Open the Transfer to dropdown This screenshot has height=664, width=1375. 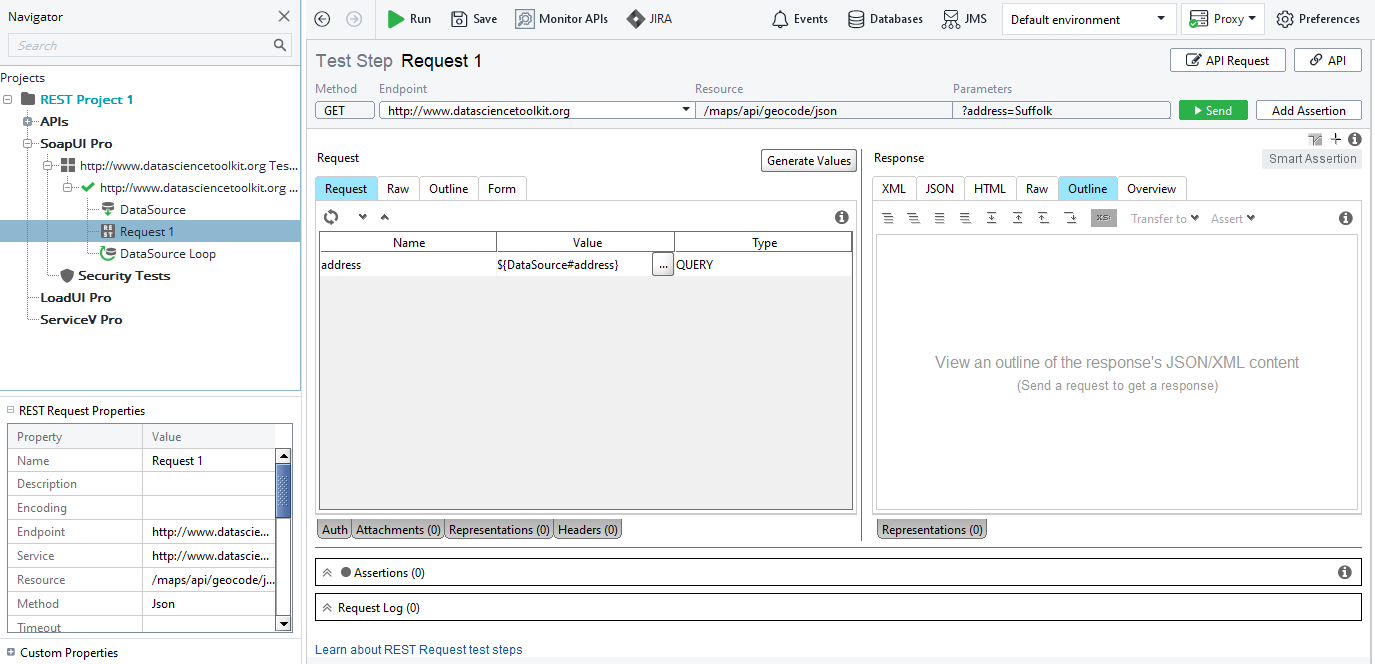[x=1165, y=218]
